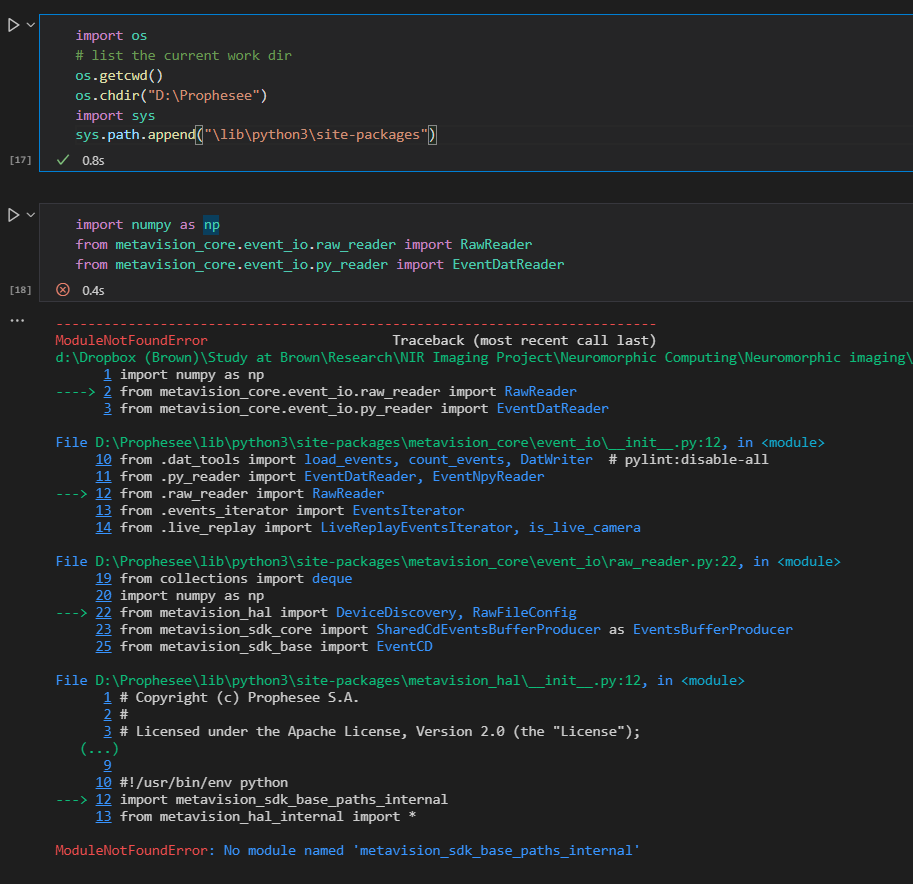The image size is (913, 884).
Task: Click the d:\Dropbox (Brown) notebook path
Action: point(483,358)
